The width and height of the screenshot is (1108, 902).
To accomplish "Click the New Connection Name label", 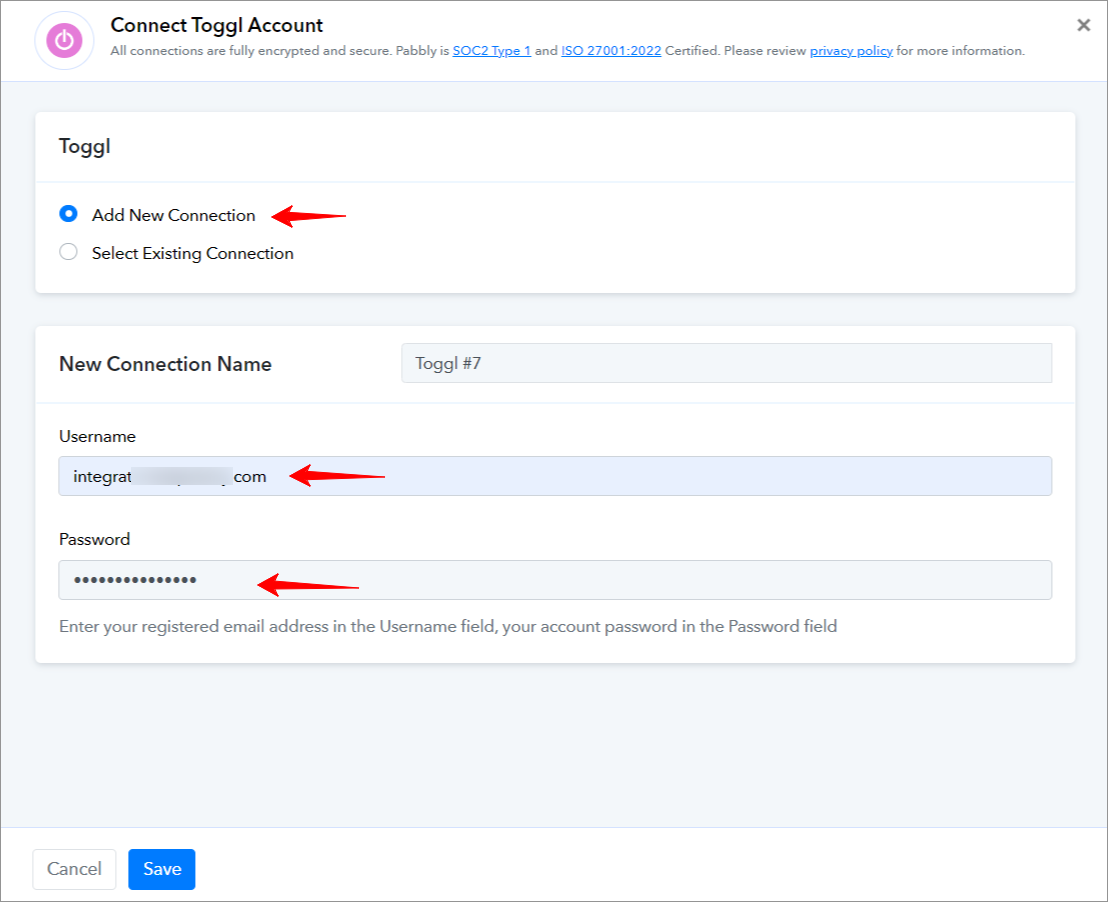I will pos(165,363).
